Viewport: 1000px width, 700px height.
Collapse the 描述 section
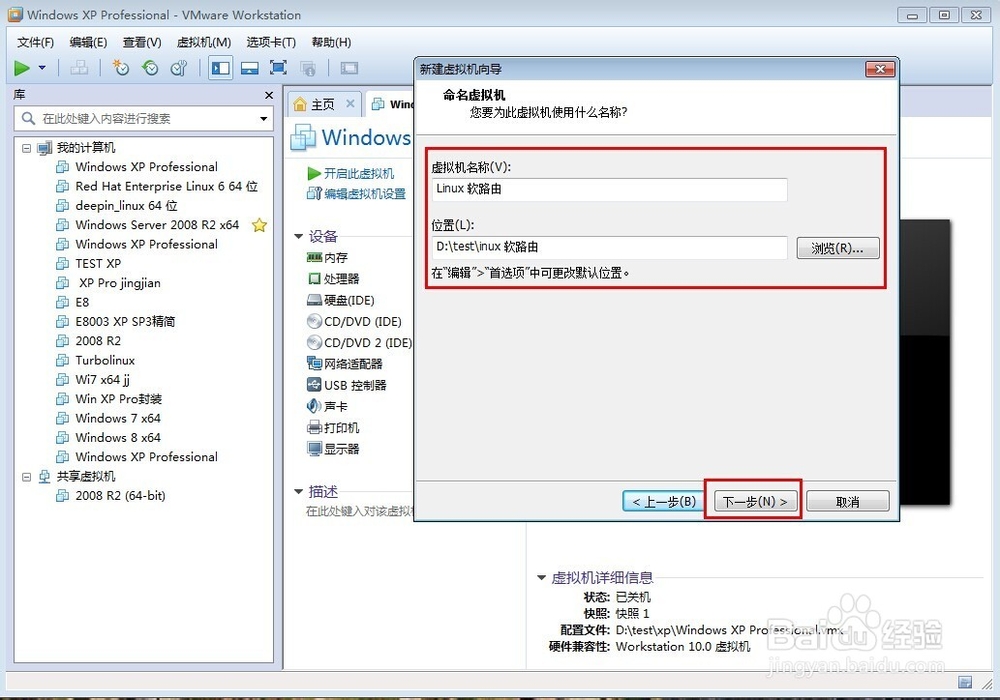tap(298, 492)
